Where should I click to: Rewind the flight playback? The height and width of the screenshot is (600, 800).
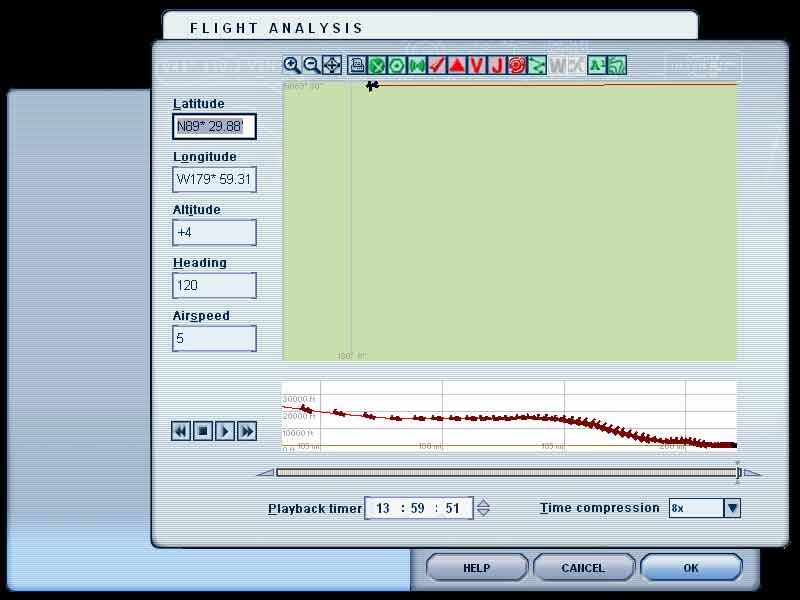click(181, 431)
